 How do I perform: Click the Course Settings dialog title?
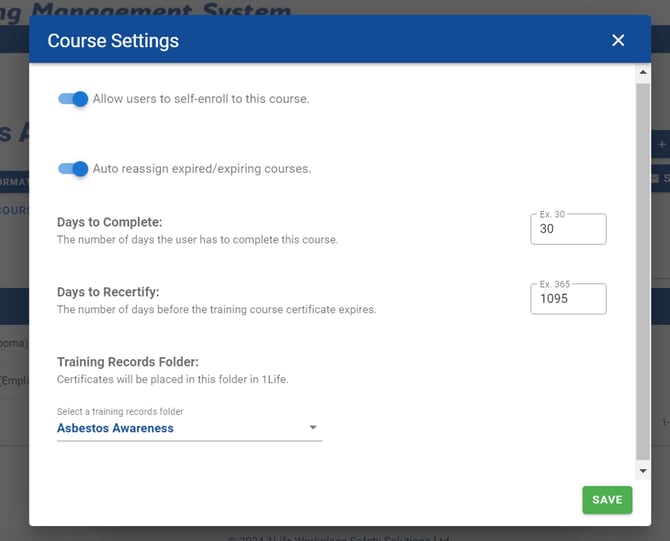point(113,41)
